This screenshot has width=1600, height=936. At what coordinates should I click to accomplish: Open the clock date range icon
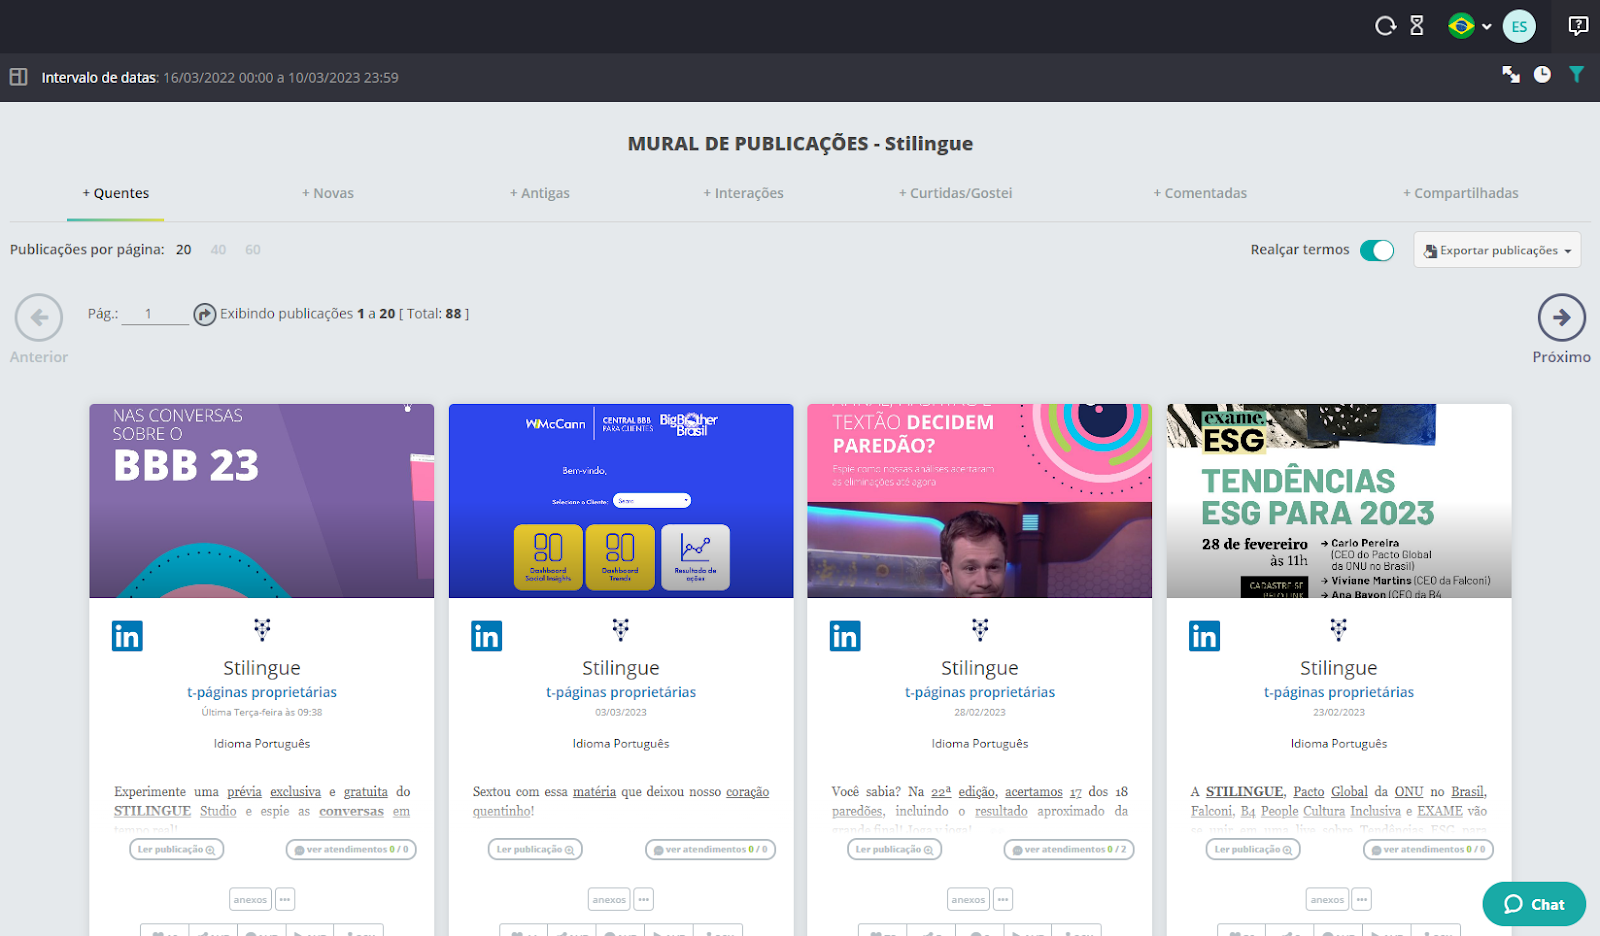pyautogui.click(x=1543, y=74)
